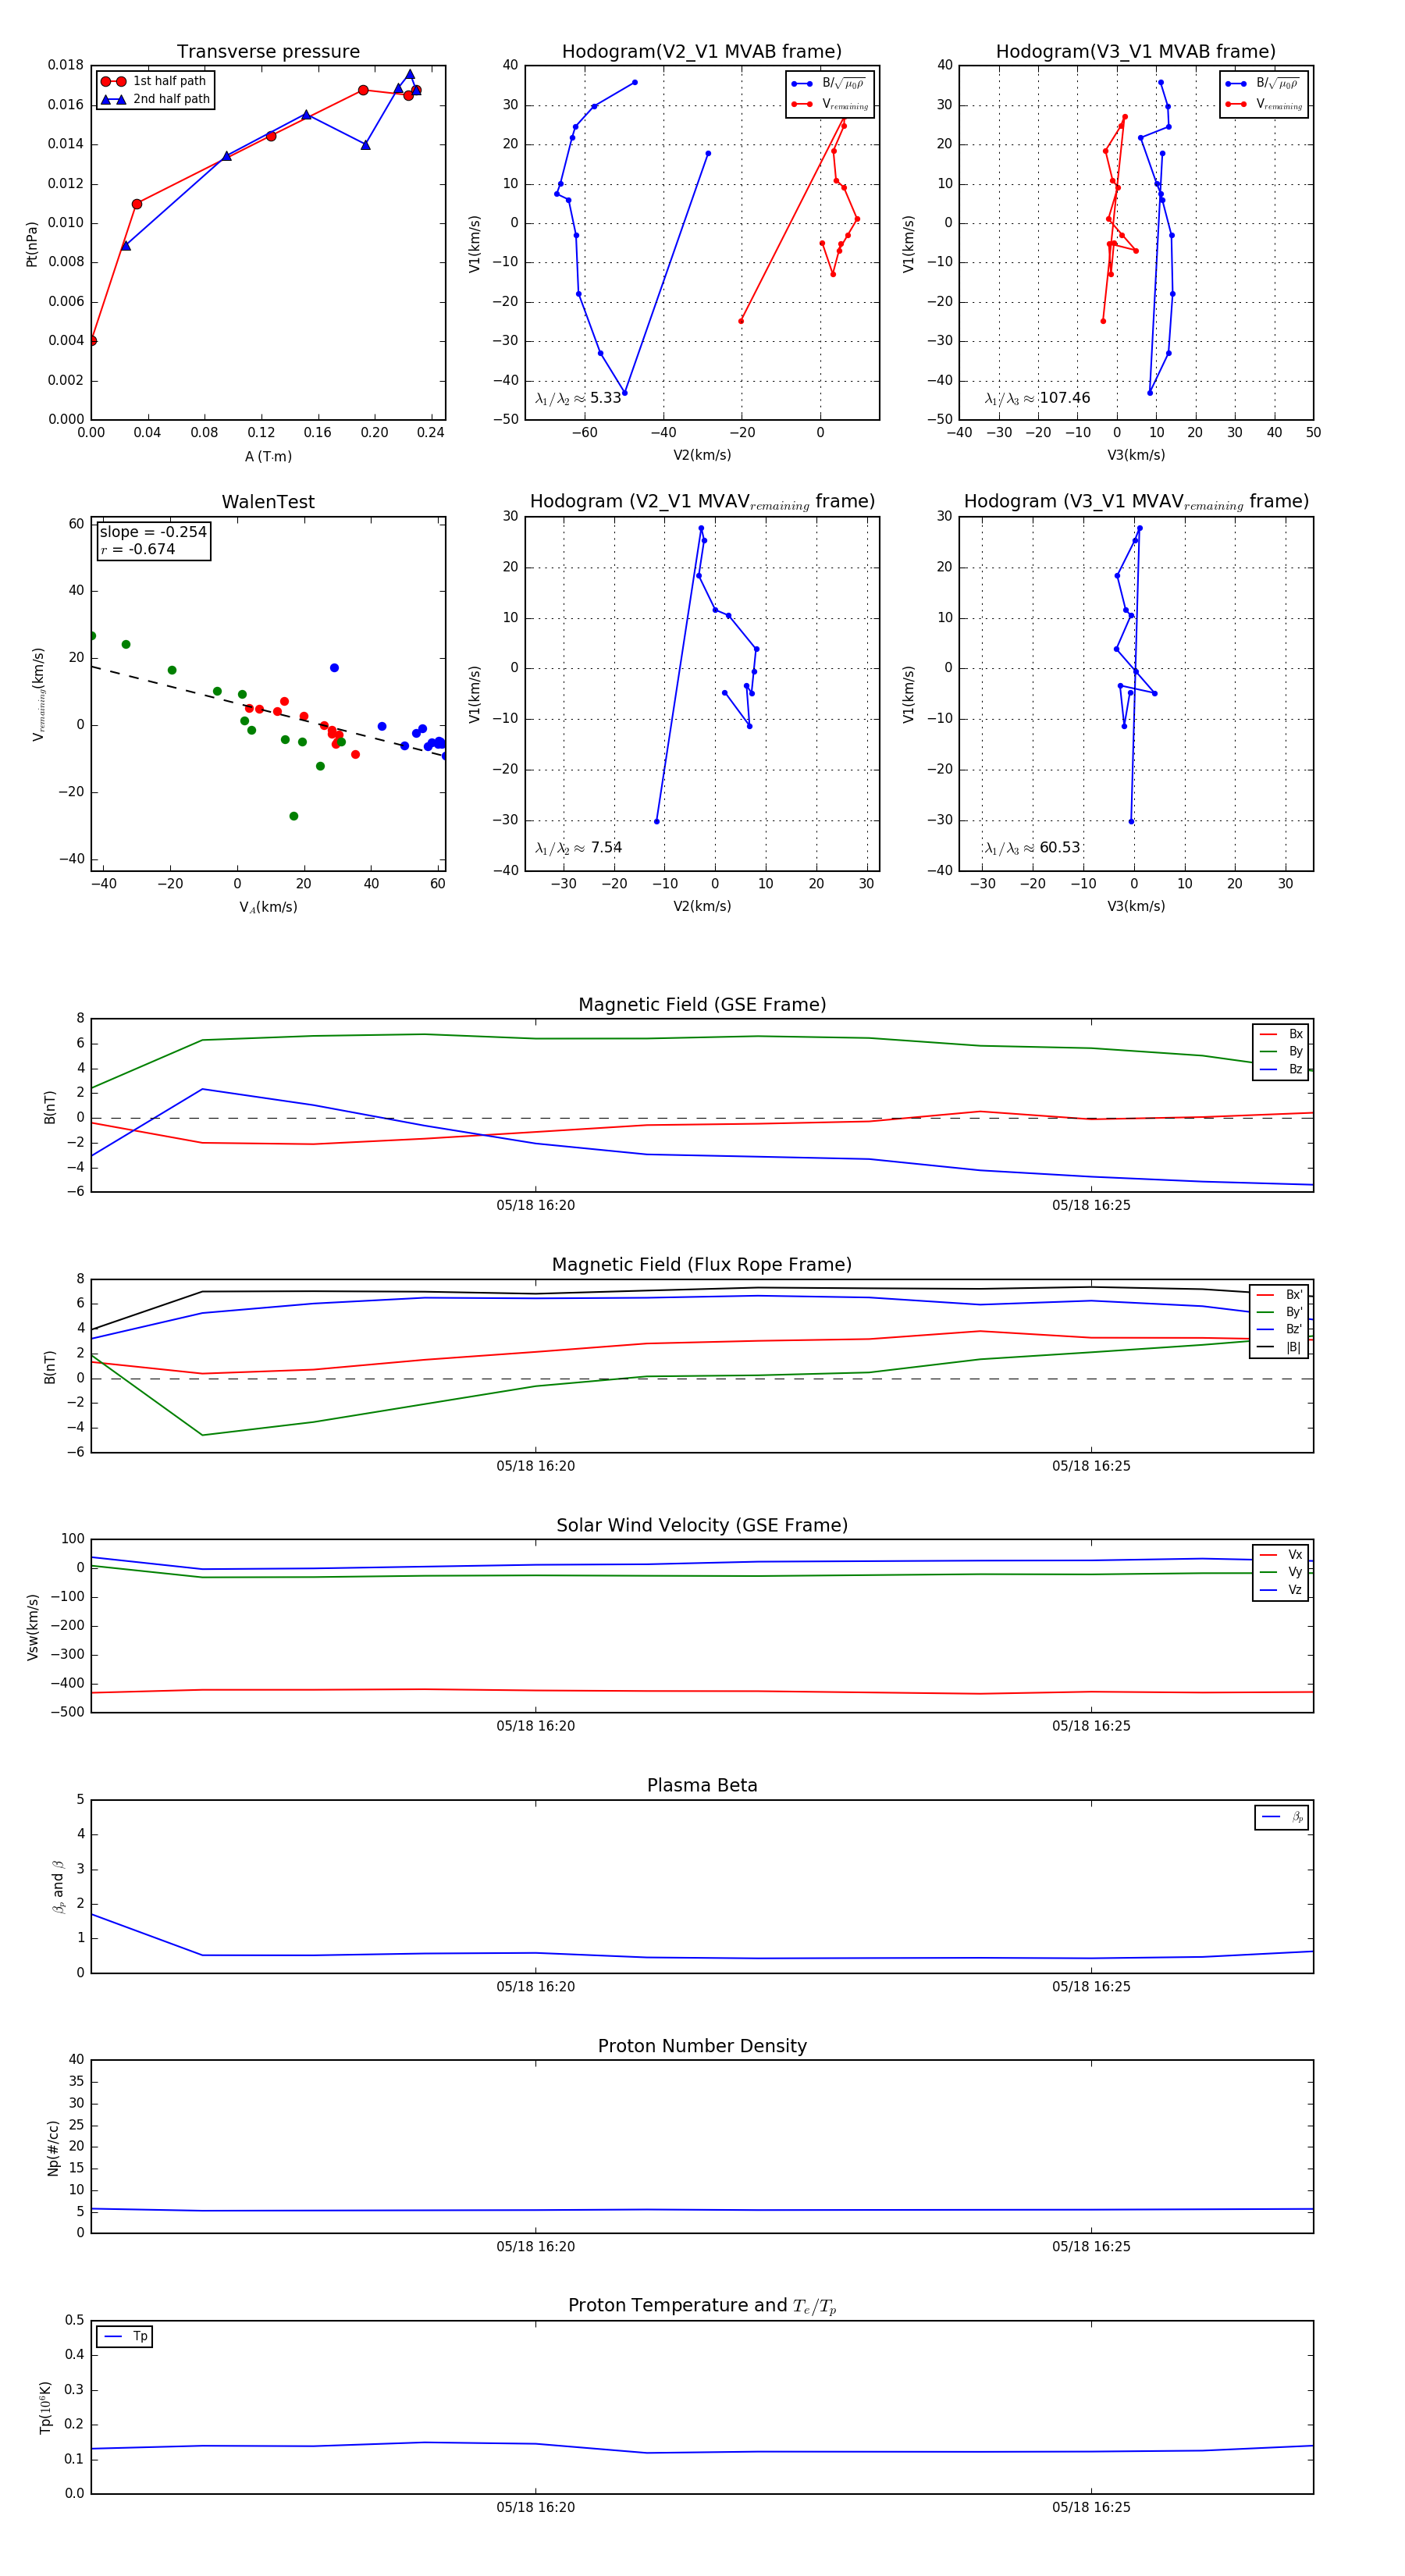Click the 'Hodogram(V2_V1 MVAB frame)' title

pyautogui.click(x=702, y=52)
